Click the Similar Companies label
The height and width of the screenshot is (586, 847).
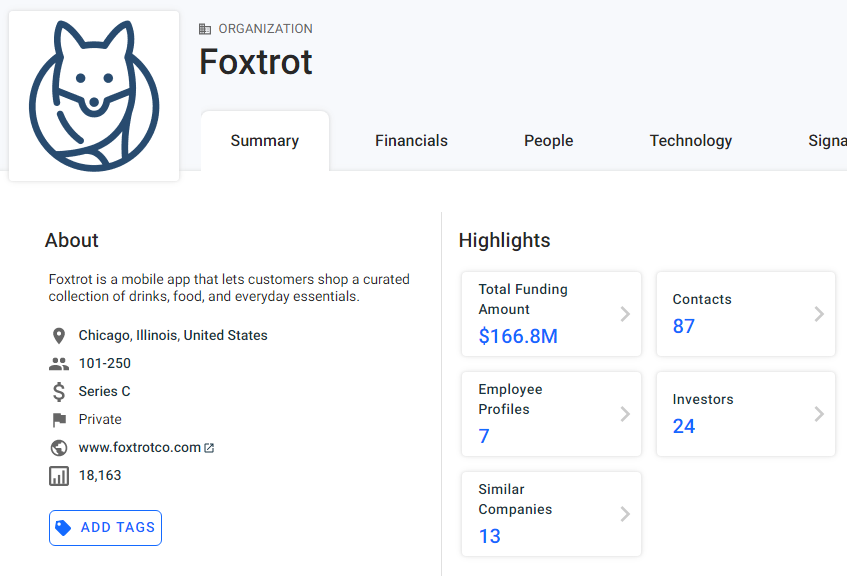coord(515,499)
